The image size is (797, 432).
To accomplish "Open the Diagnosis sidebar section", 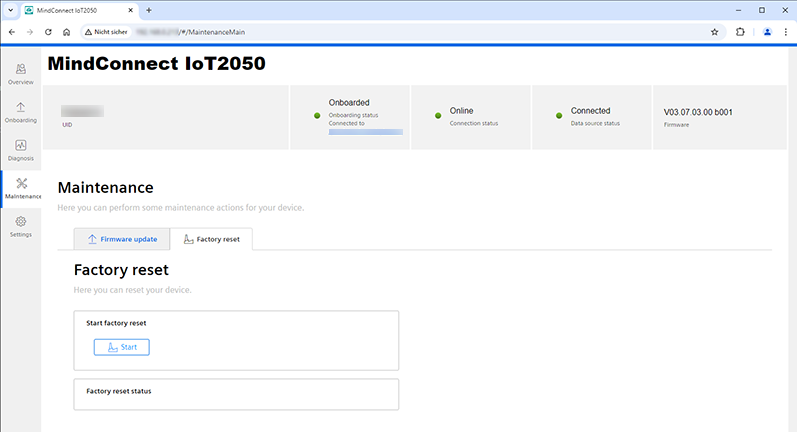I will pos(21,150).
